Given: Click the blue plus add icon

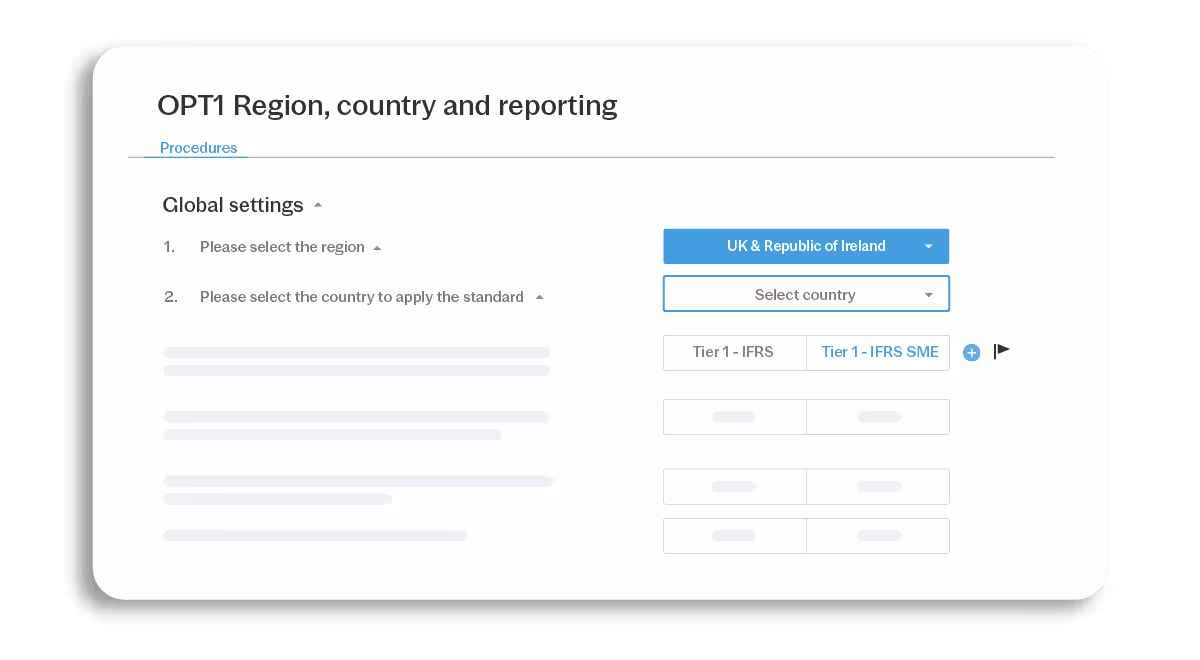Looking at the screenshot, I should click(x=971, y=352).
